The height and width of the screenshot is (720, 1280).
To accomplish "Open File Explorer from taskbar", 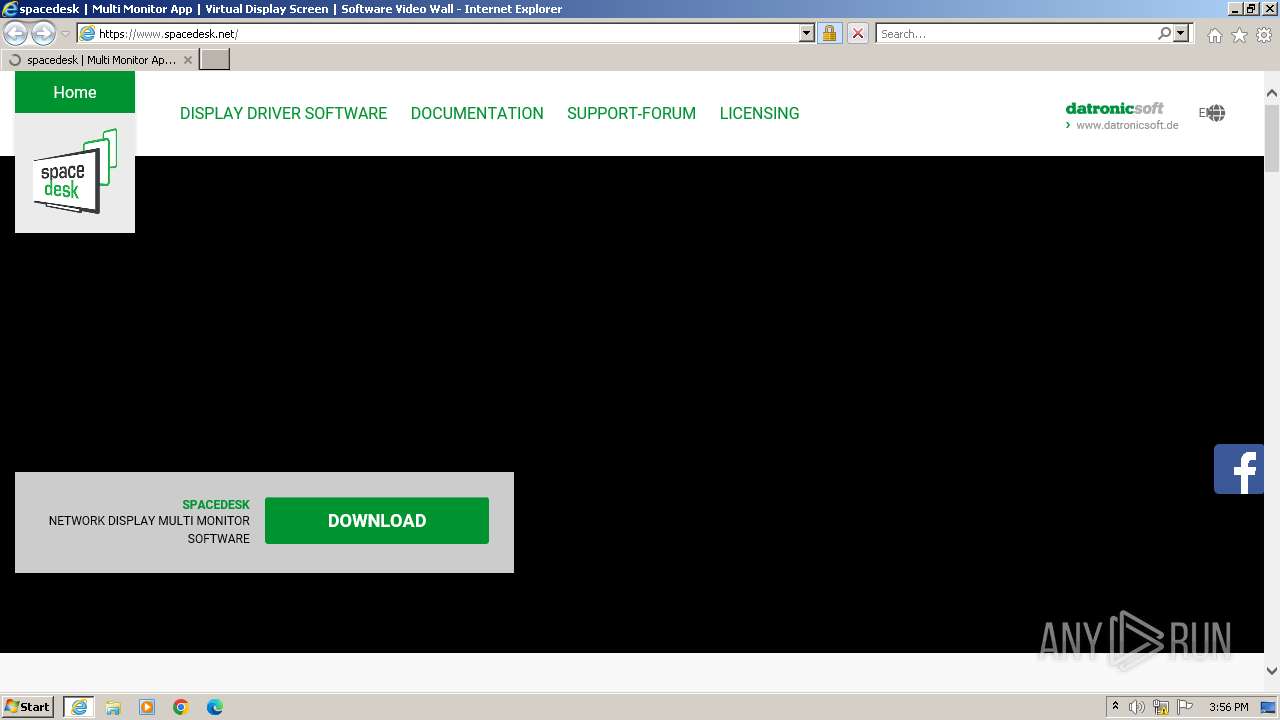I will click(x=113, y=707).
